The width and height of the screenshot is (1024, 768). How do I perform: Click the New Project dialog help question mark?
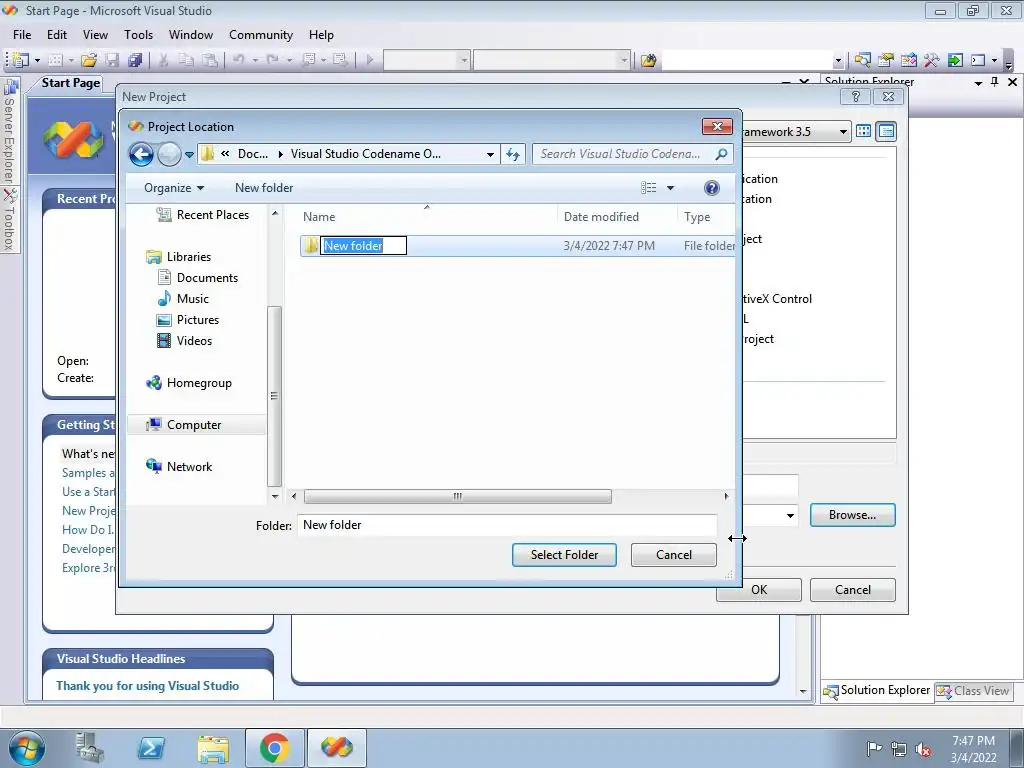click(x=856, y=97)
